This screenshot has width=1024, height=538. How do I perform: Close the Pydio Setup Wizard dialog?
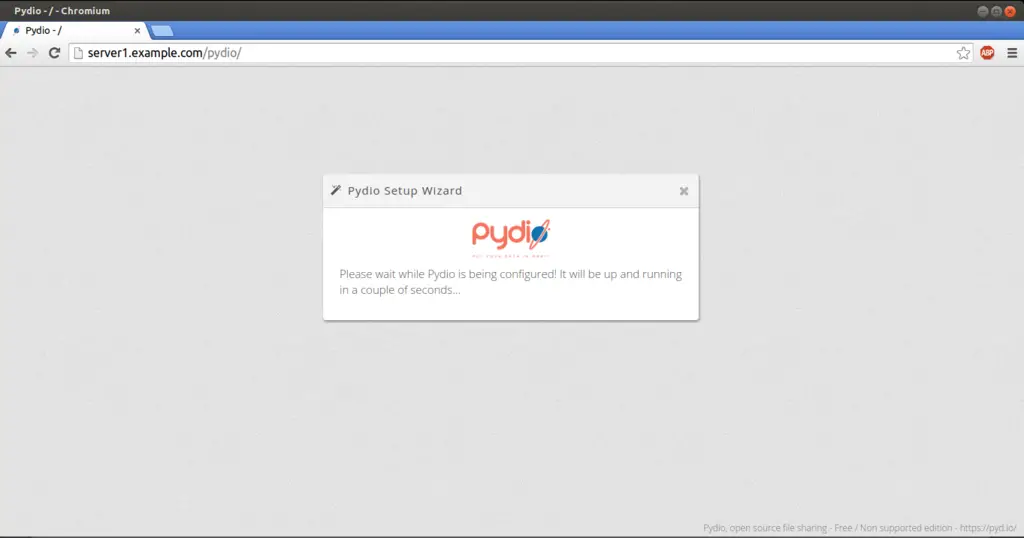point(684,191)
